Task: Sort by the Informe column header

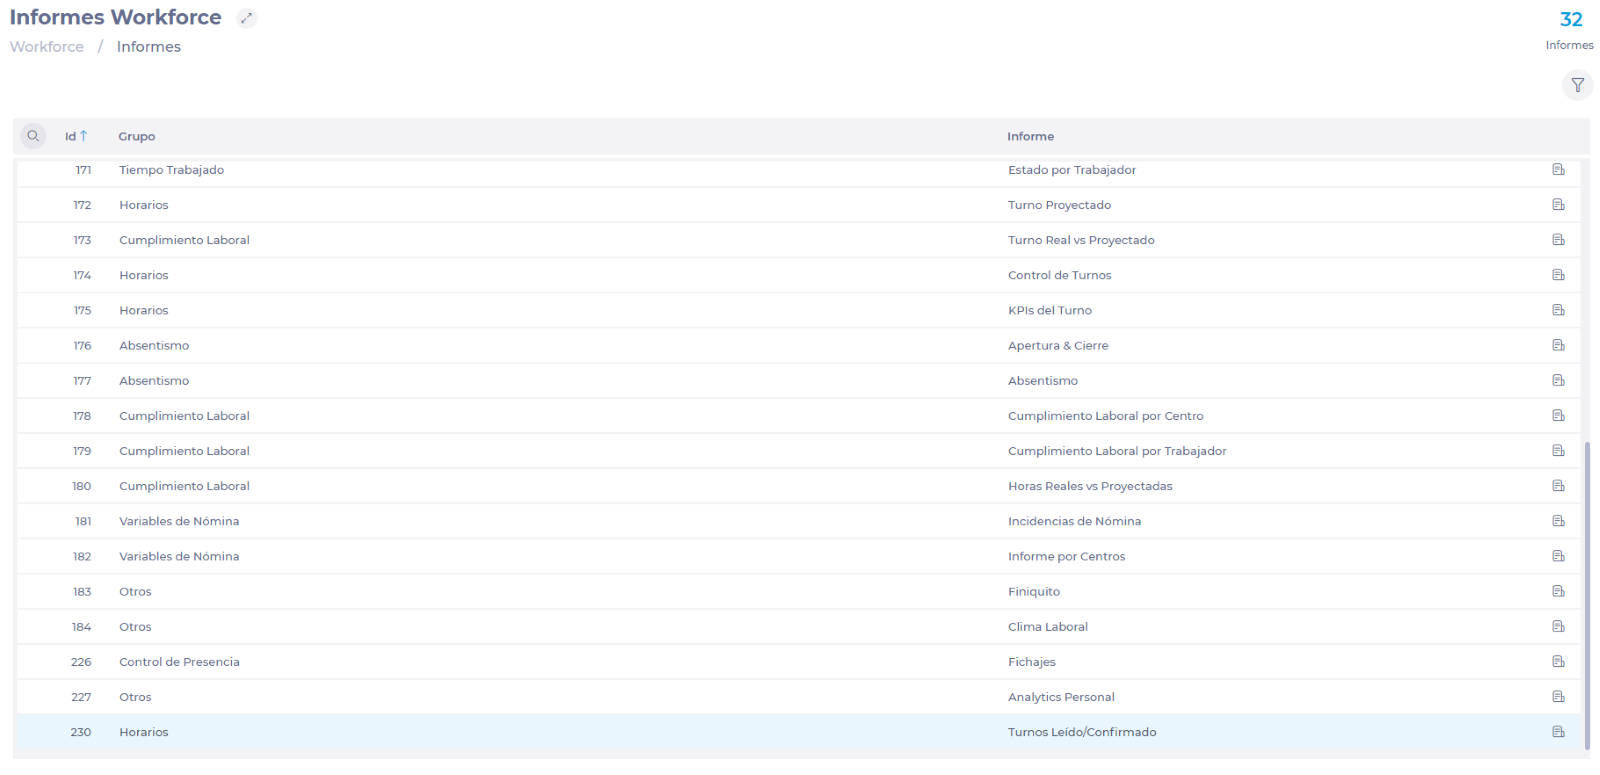Action: click(1030, 136)
